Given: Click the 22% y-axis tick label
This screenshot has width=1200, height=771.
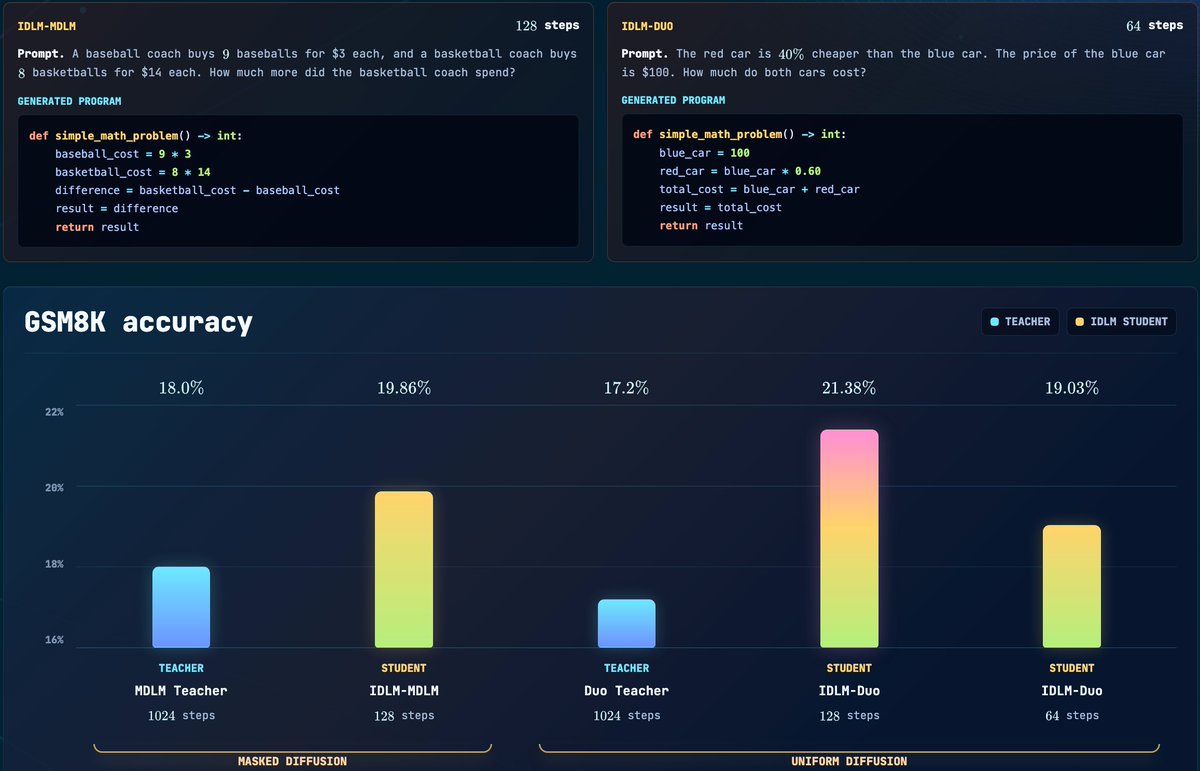Looking at the screenshot, I should point(55,412).
